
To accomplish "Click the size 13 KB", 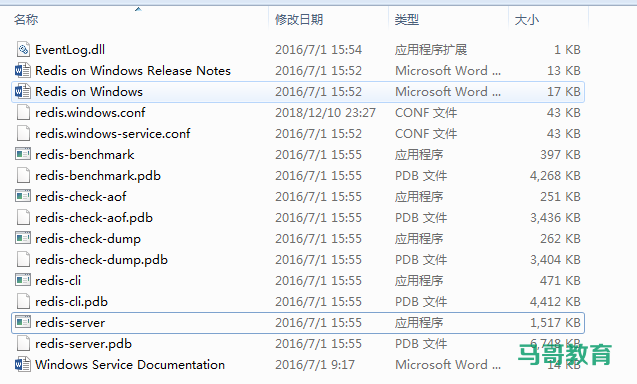I will 564,71.
